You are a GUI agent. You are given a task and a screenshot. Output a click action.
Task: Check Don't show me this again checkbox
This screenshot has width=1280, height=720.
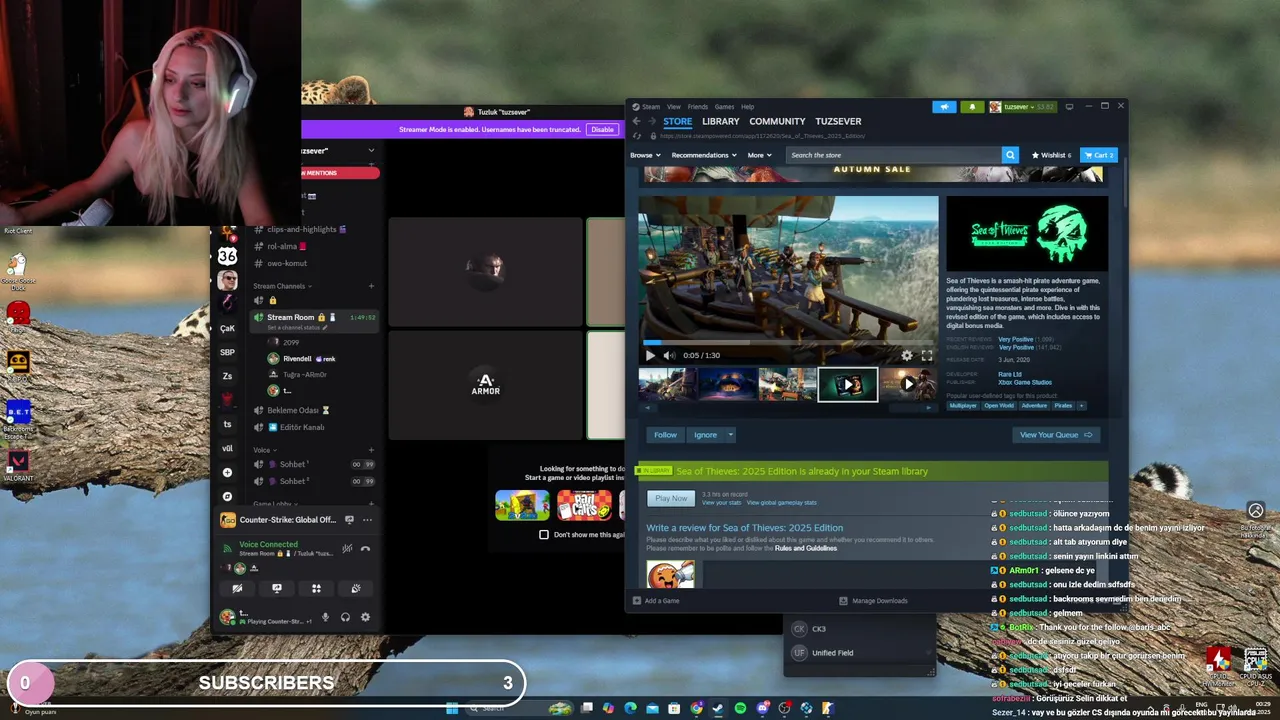544,534
